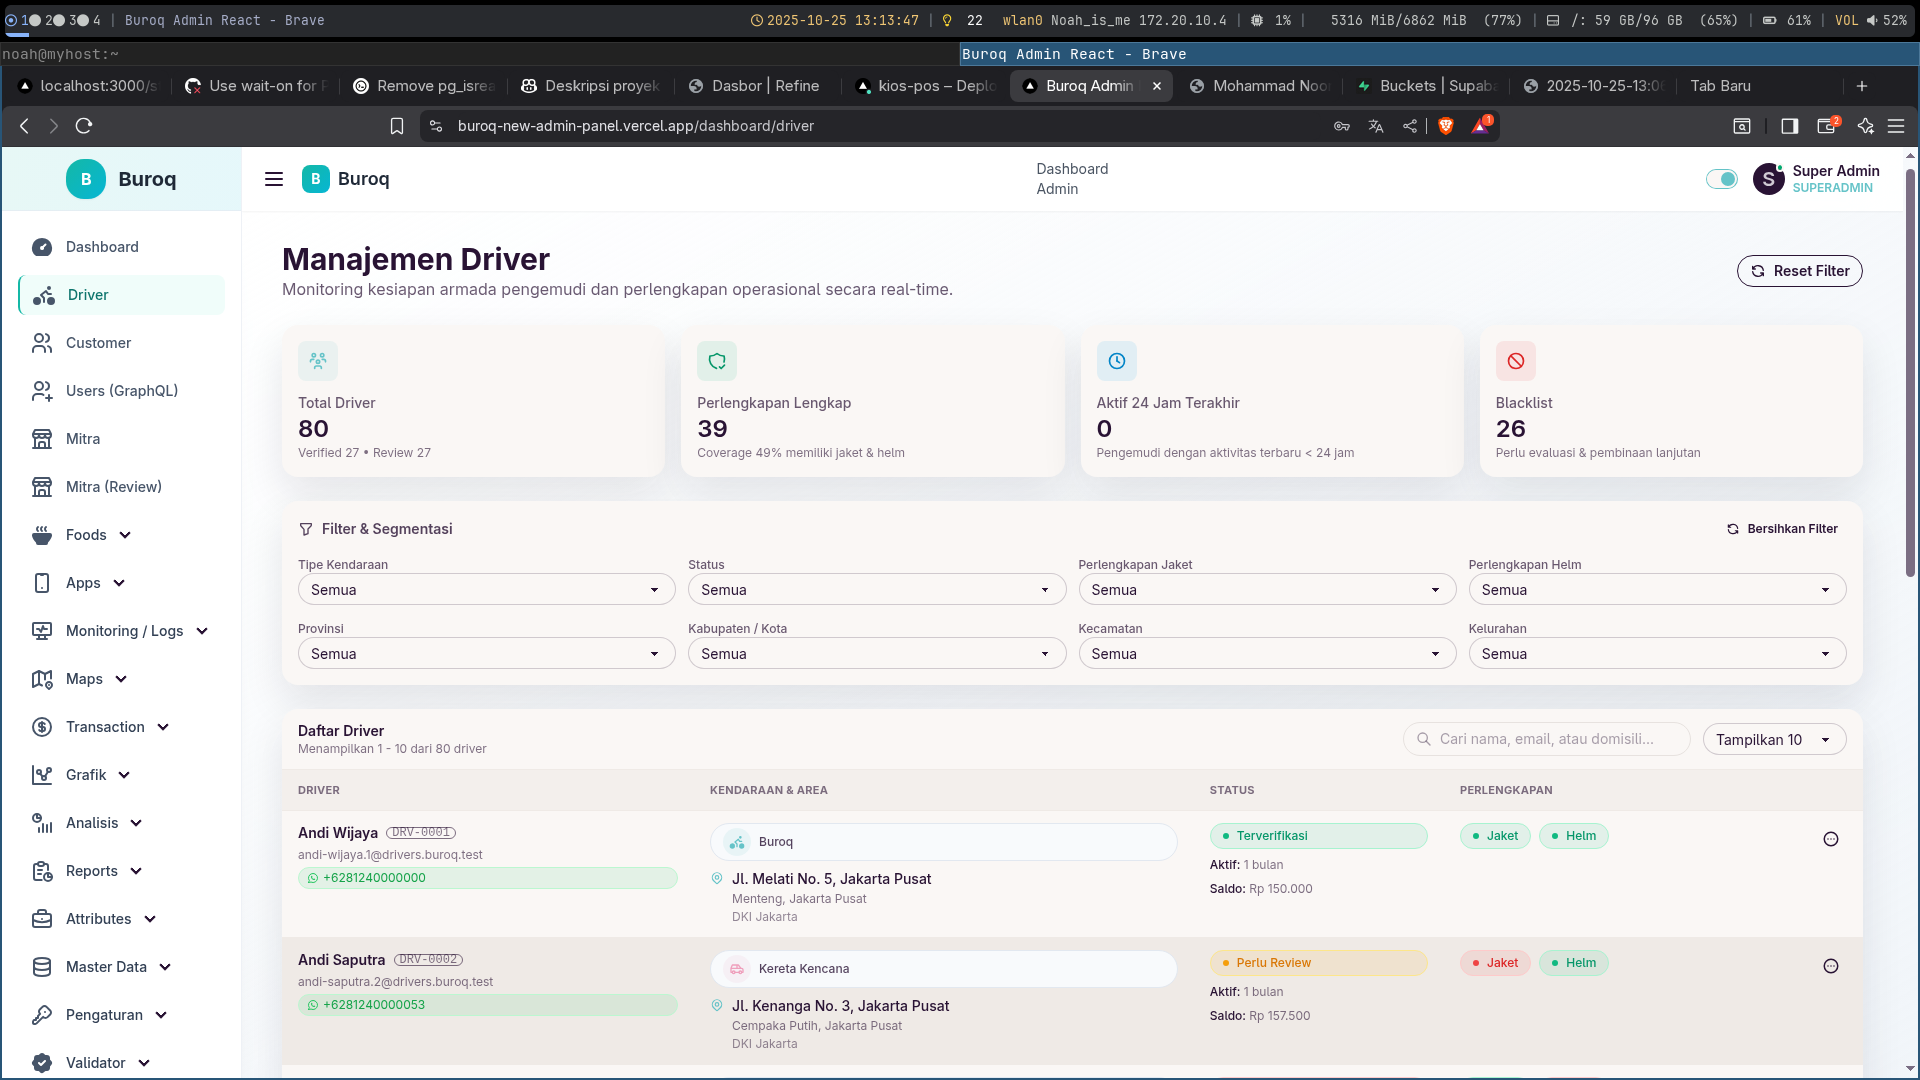The width and height of the screenshot is (1920, 1080).
Task: Open the Tampilkan 10 dropdown
Action: click(1774, 739)
